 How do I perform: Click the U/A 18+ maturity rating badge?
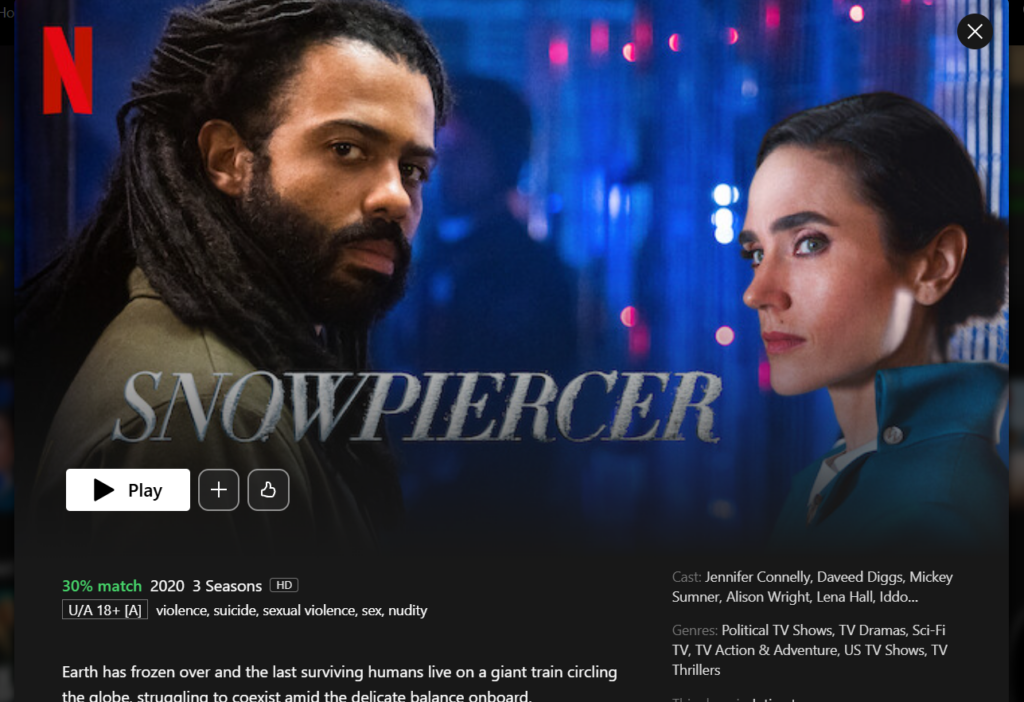pyautogui.click(x=104, y=610)
